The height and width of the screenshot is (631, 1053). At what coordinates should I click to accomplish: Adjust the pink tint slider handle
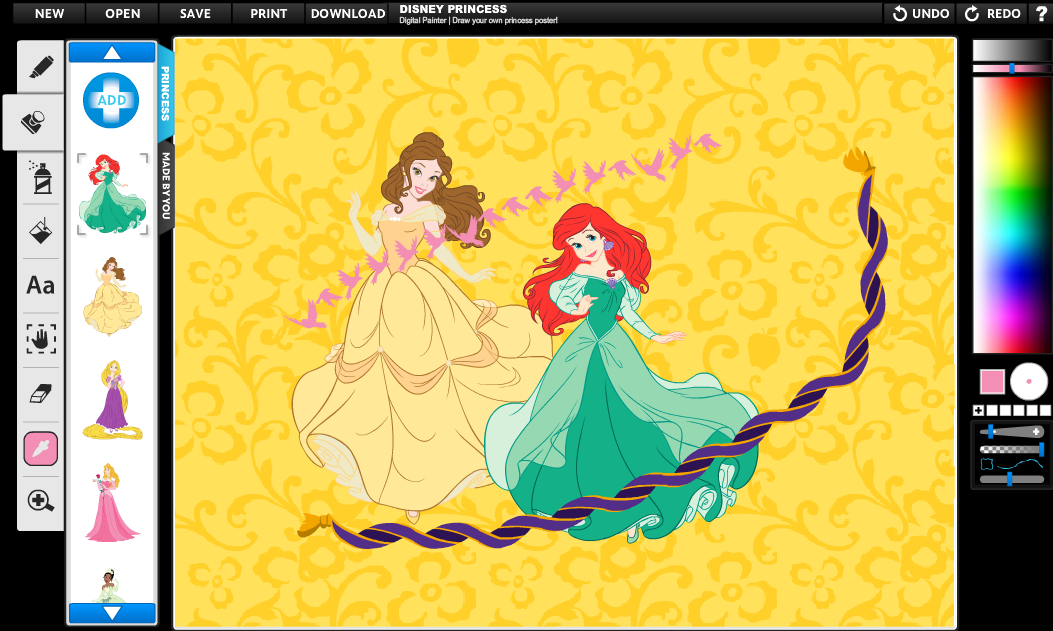[1012, 68]
